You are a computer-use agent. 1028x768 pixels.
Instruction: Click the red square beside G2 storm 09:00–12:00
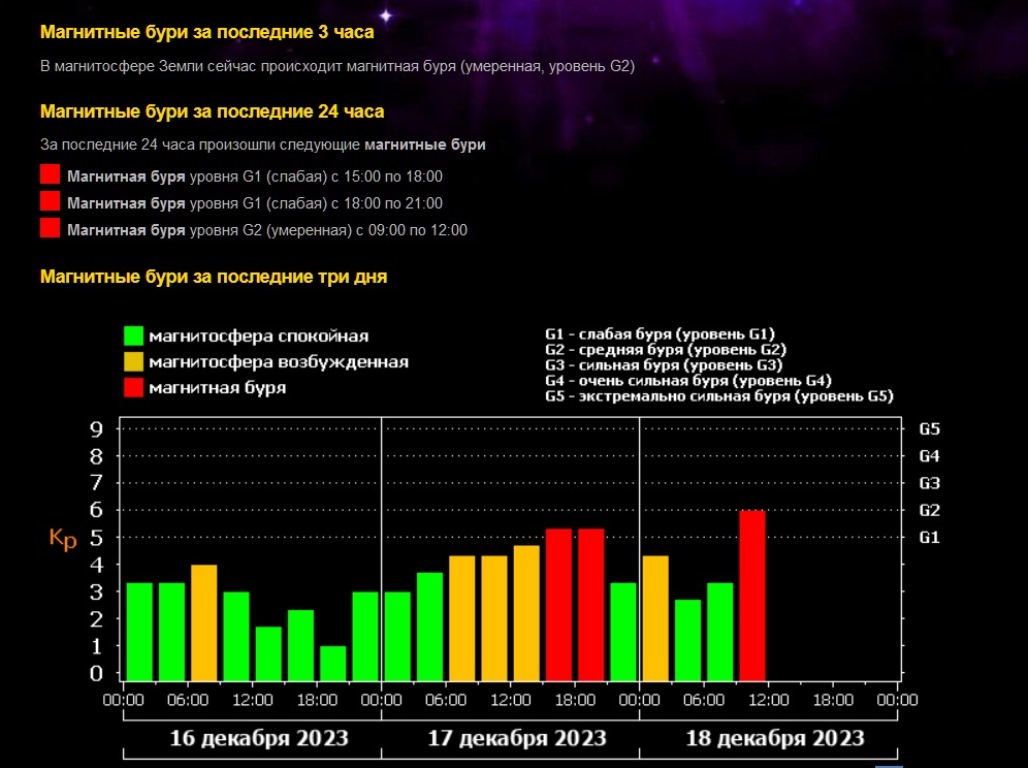click(50, 229)
